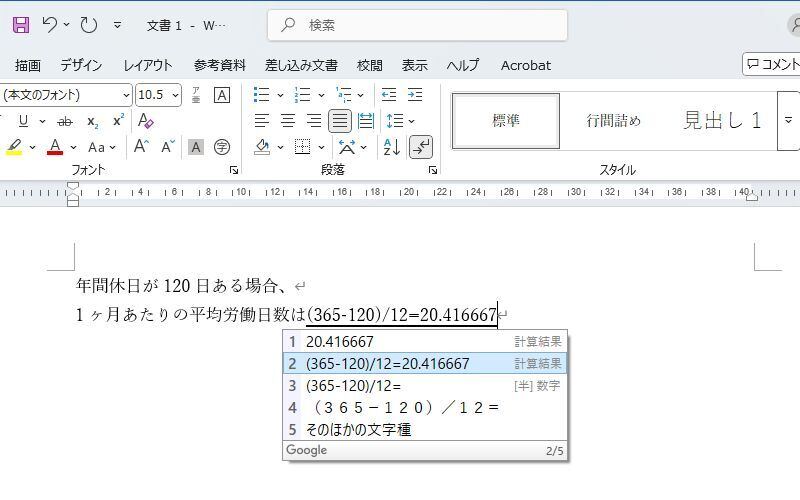
Task: Apply bulleted list
Action: point(262,95)
